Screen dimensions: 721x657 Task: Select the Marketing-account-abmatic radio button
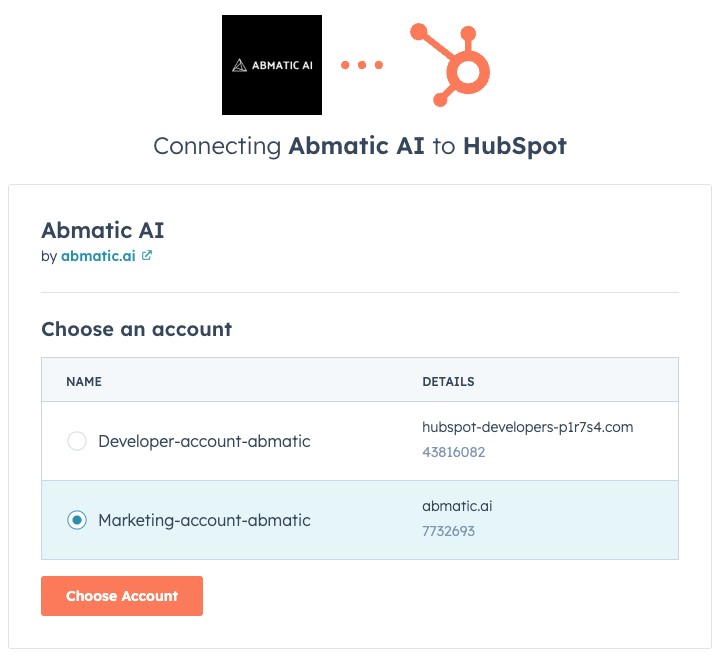[76, 520]
